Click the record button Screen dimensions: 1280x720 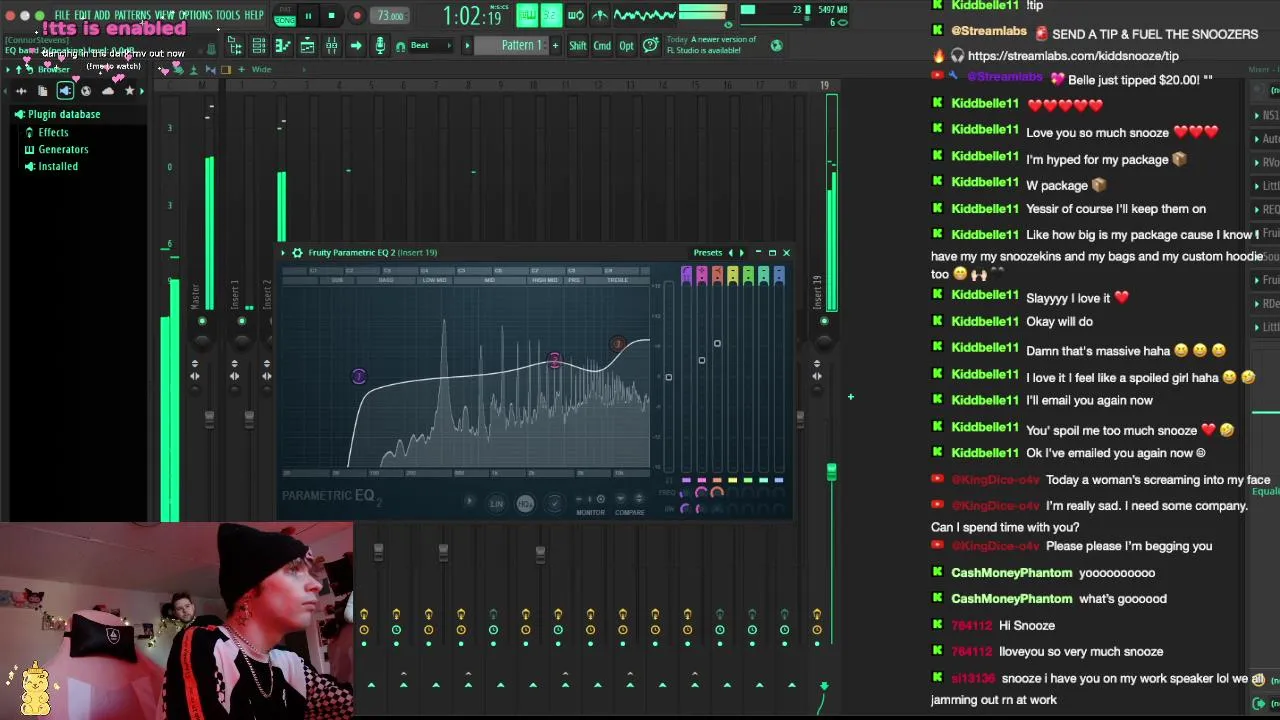(356, 15)
